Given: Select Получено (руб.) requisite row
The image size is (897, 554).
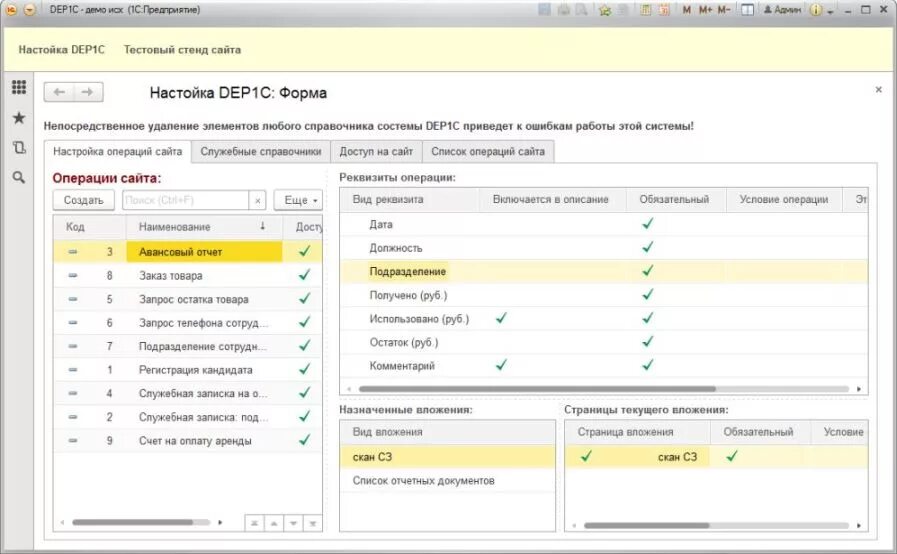Looking at the screenshot, I should [x=604, y=295].
